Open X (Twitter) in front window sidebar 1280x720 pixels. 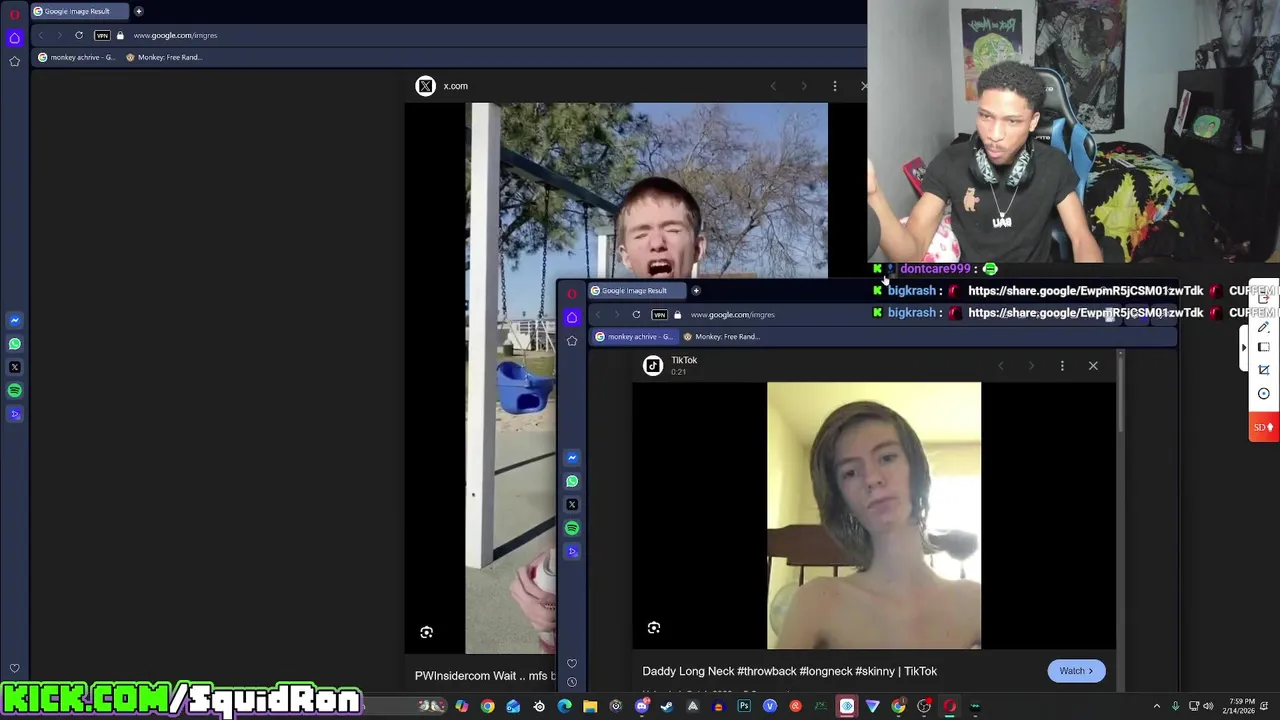click(572, 504)
